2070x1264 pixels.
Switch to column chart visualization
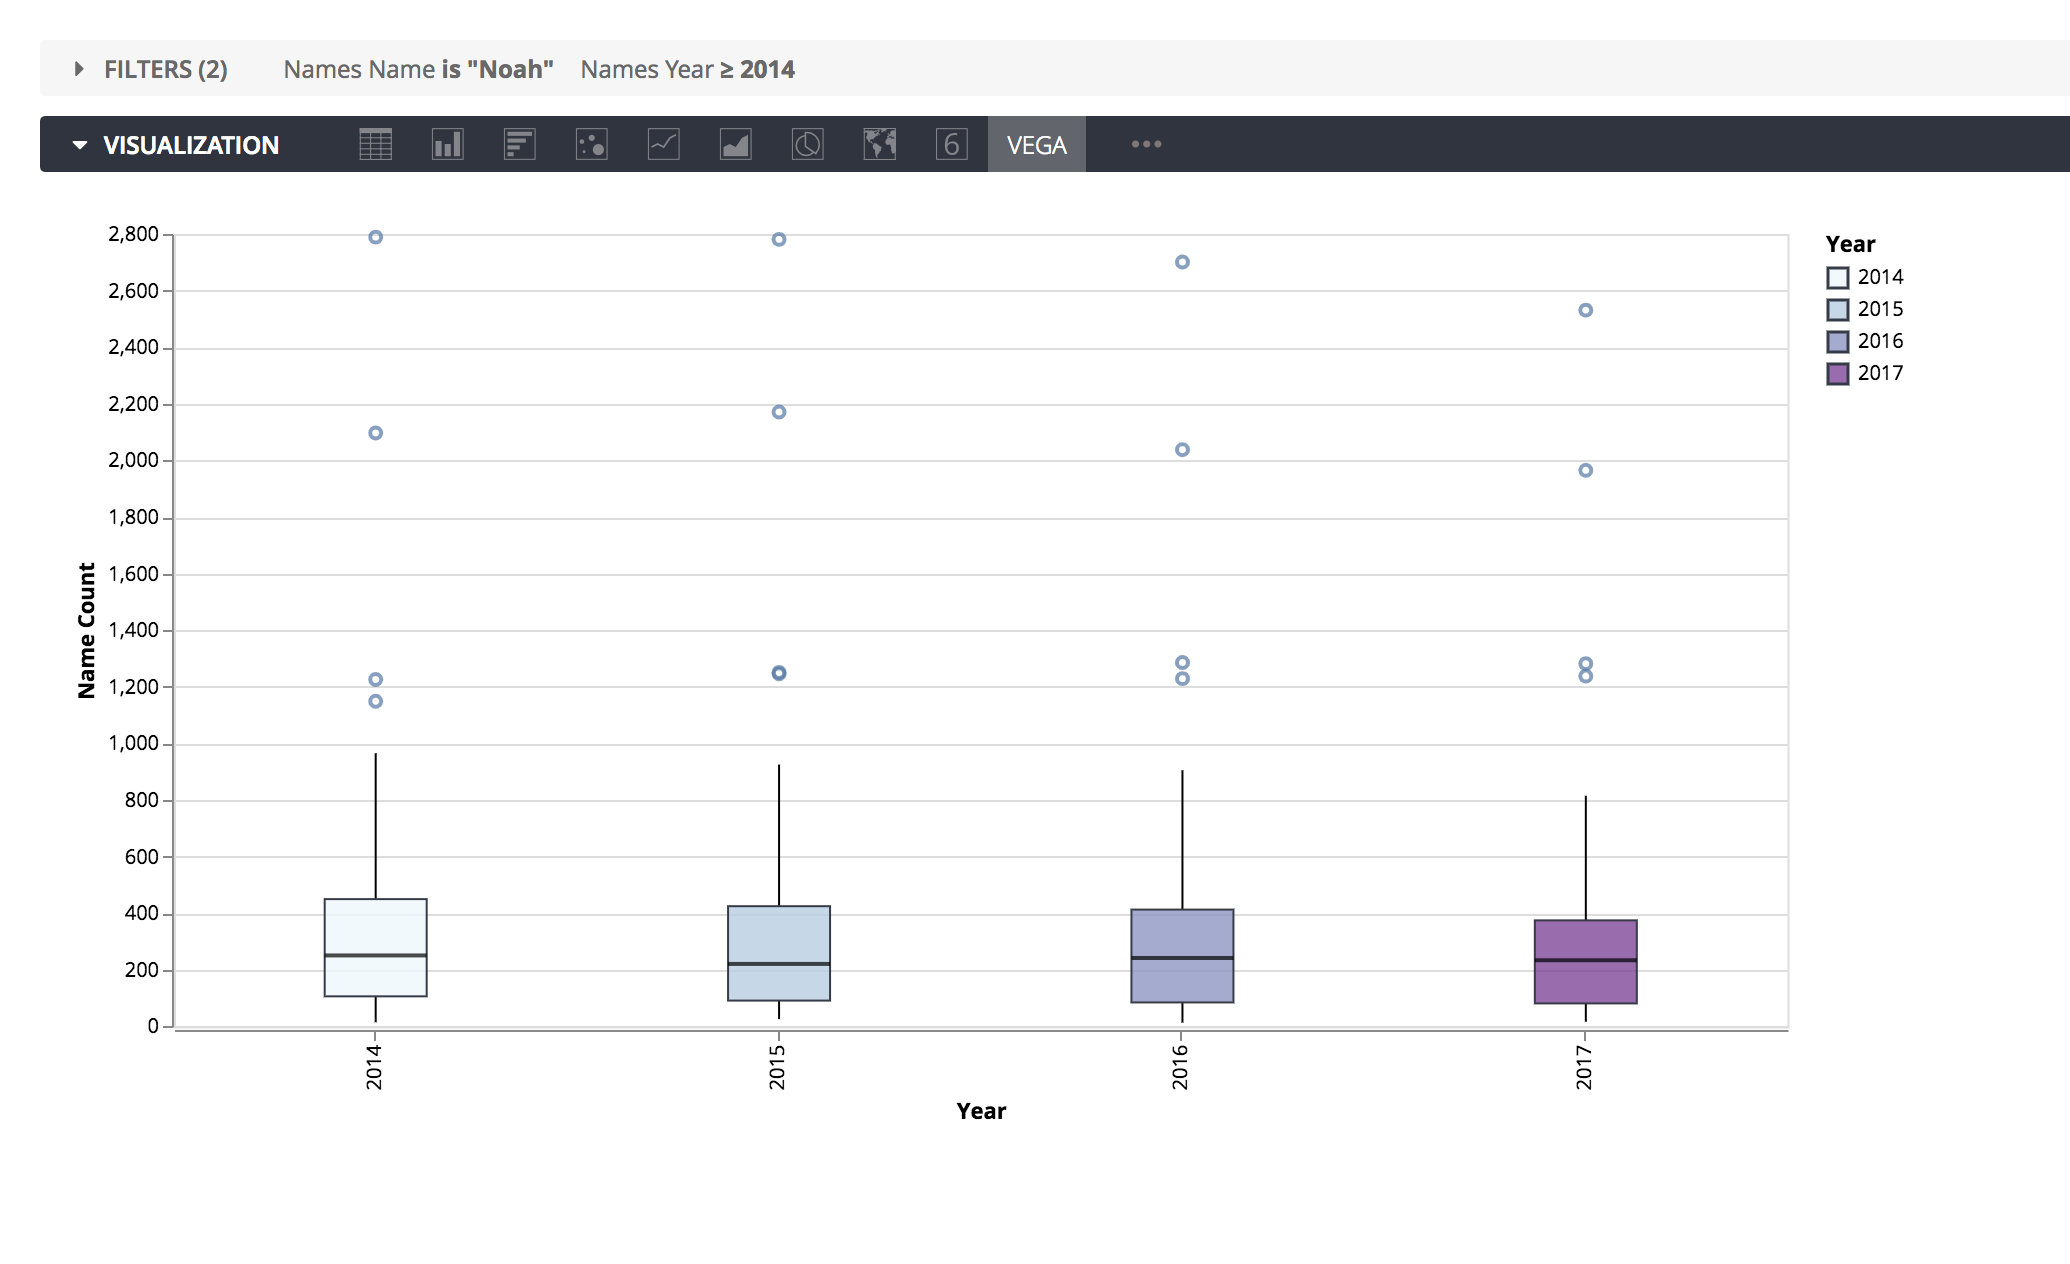tap(447, 145)
